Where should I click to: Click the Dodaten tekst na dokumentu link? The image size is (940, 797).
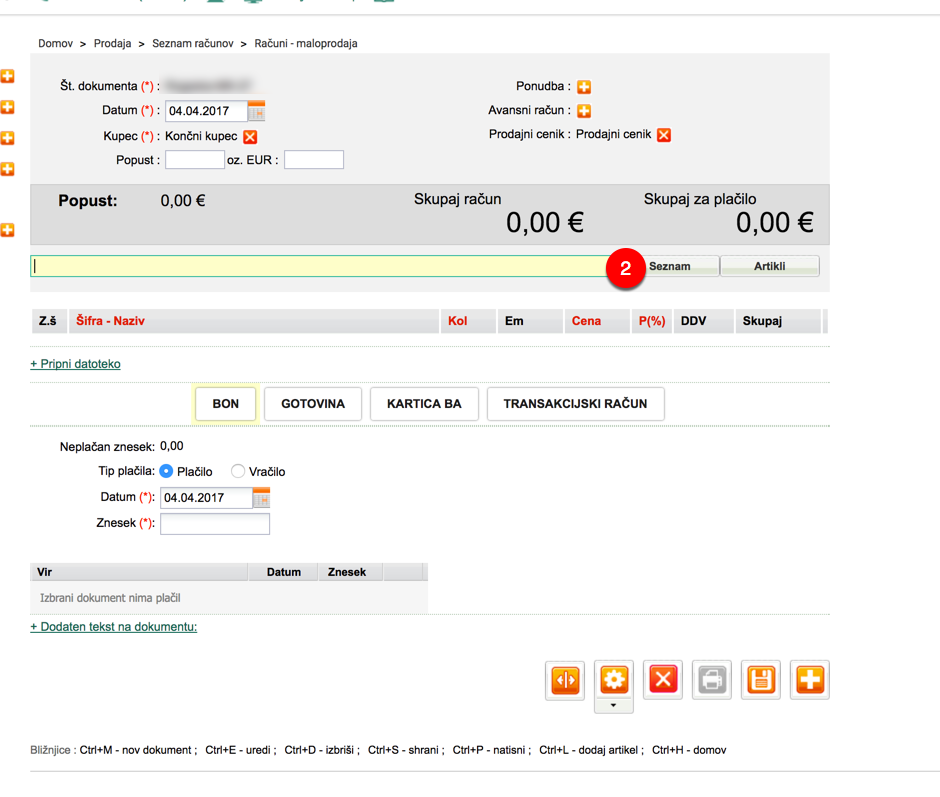(114, 627)
